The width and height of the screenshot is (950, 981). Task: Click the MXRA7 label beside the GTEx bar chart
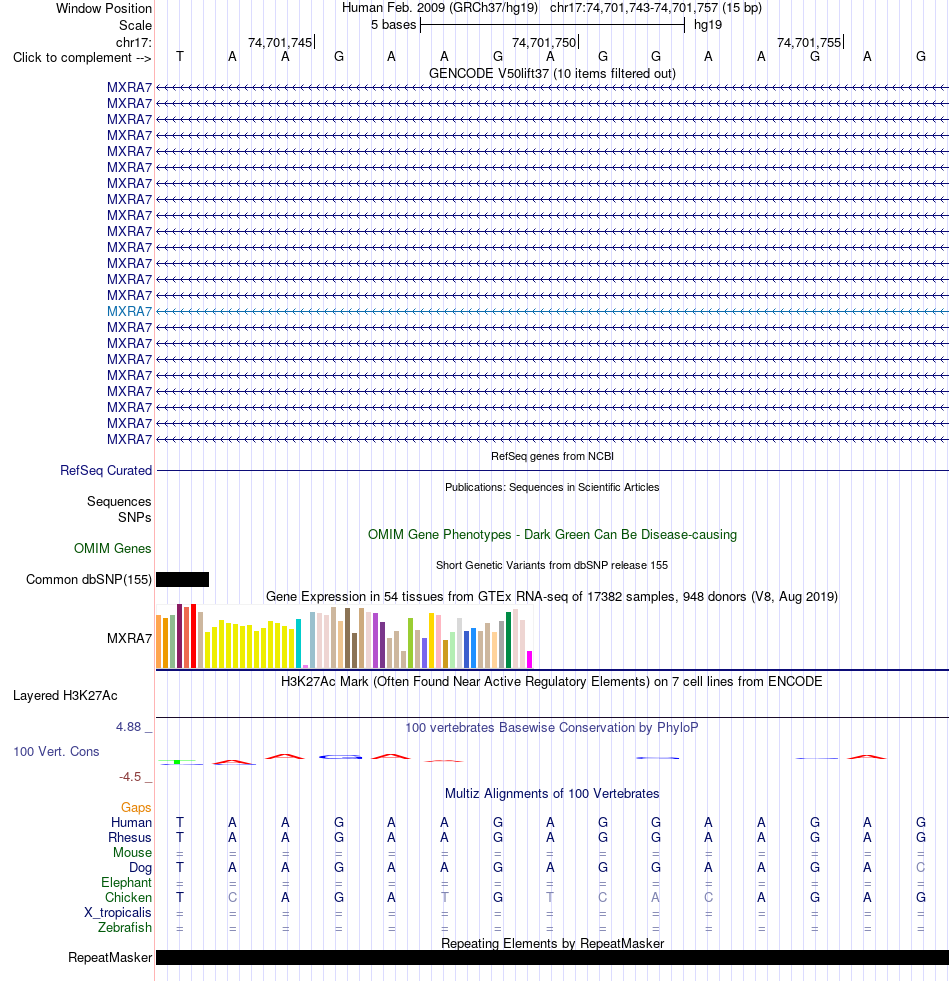[x=129, y=639]
